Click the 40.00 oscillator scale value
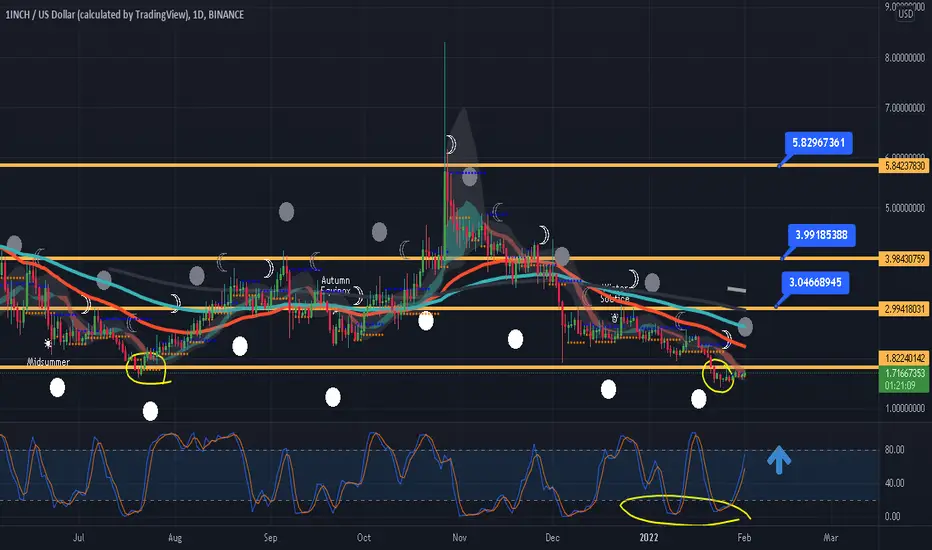Viewport: 932px width, 550px height. tap(895, 483)
